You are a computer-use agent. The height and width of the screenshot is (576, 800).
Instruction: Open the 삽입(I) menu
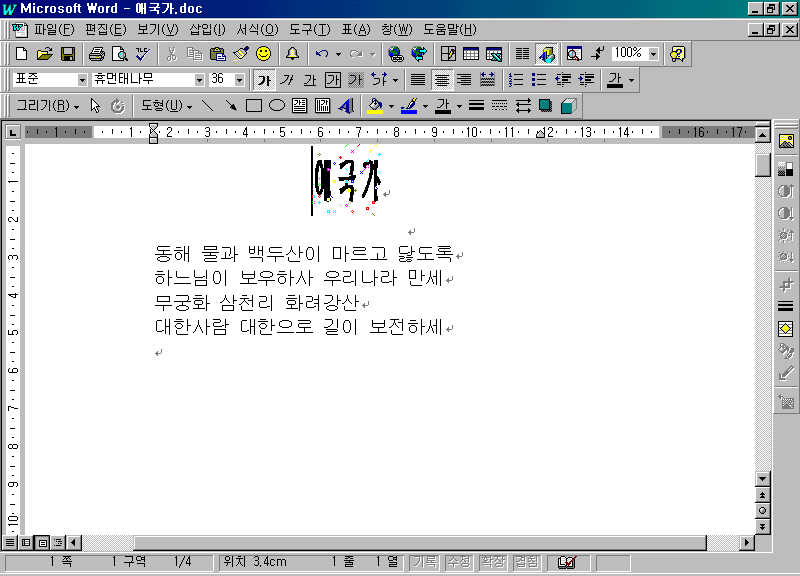(x=207, y=30)
